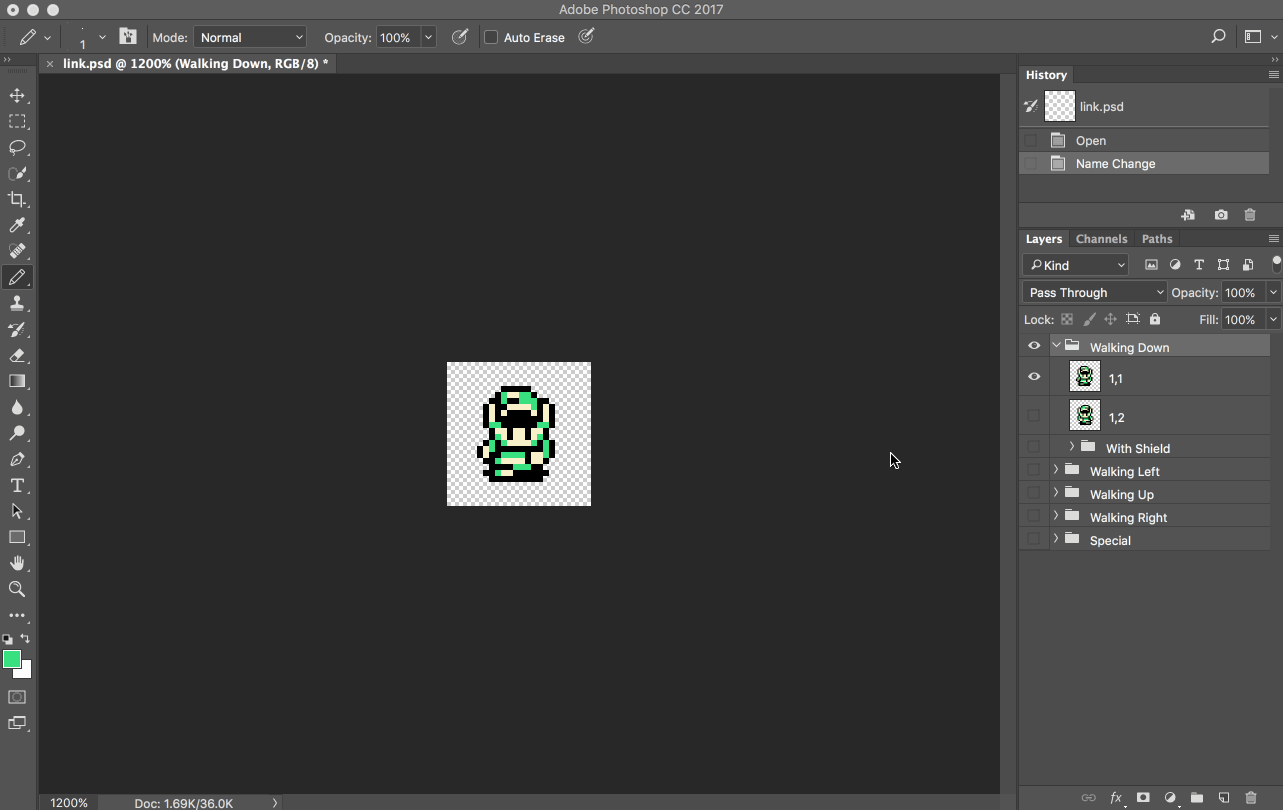Open the brush settings panel icon
This screenshot has height=810, width=1283.
pyautogui.click(x=128, y=37)
